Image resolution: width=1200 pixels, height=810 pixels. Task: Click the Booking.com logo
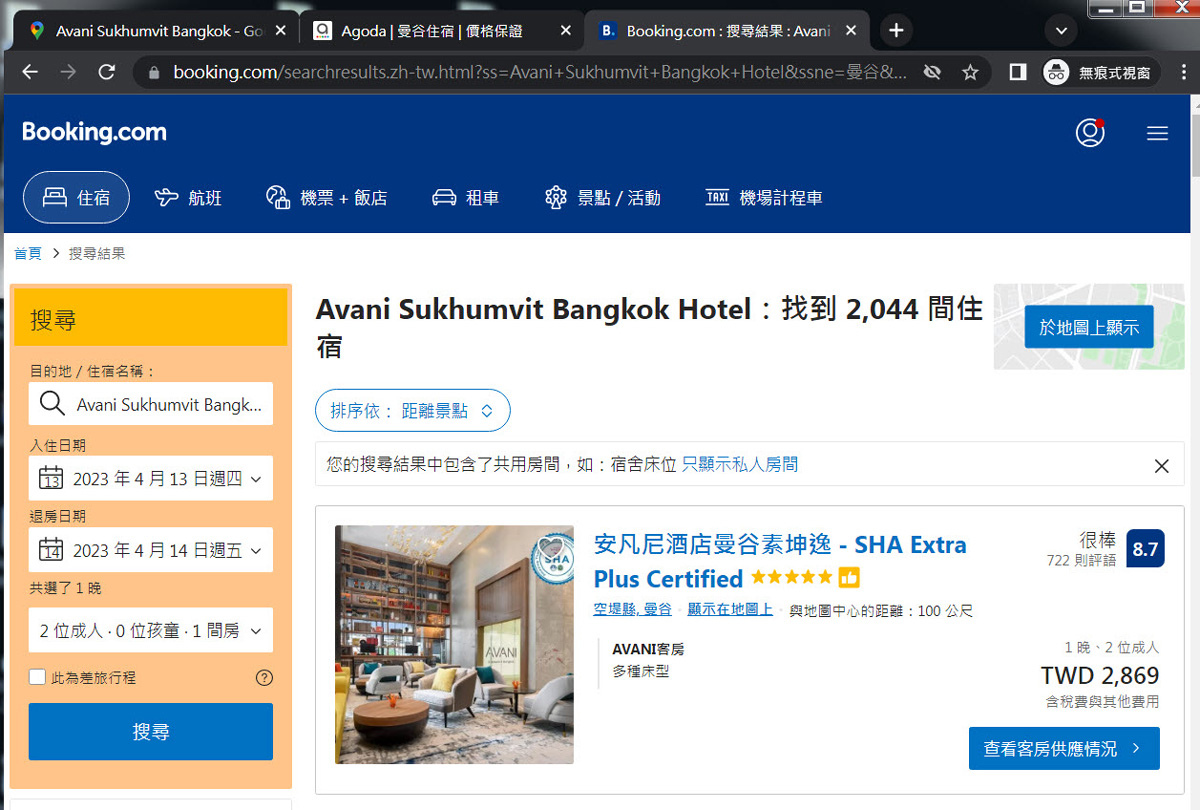tap(94, 132)
